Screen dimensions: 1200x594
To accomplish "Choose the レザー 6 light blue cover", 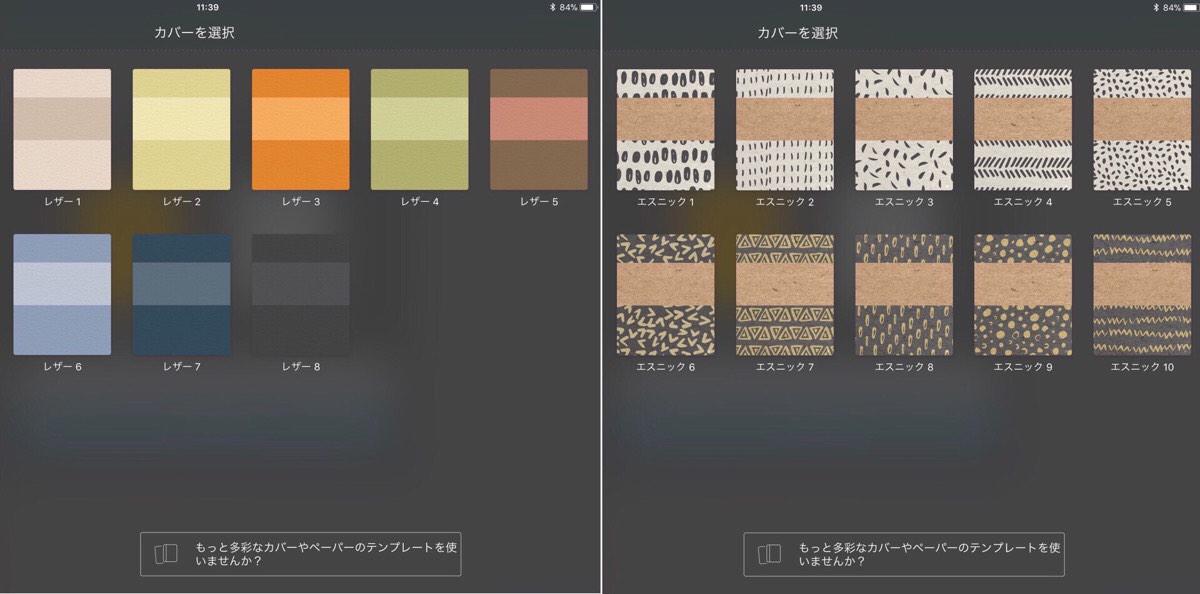I will (62, 295).
